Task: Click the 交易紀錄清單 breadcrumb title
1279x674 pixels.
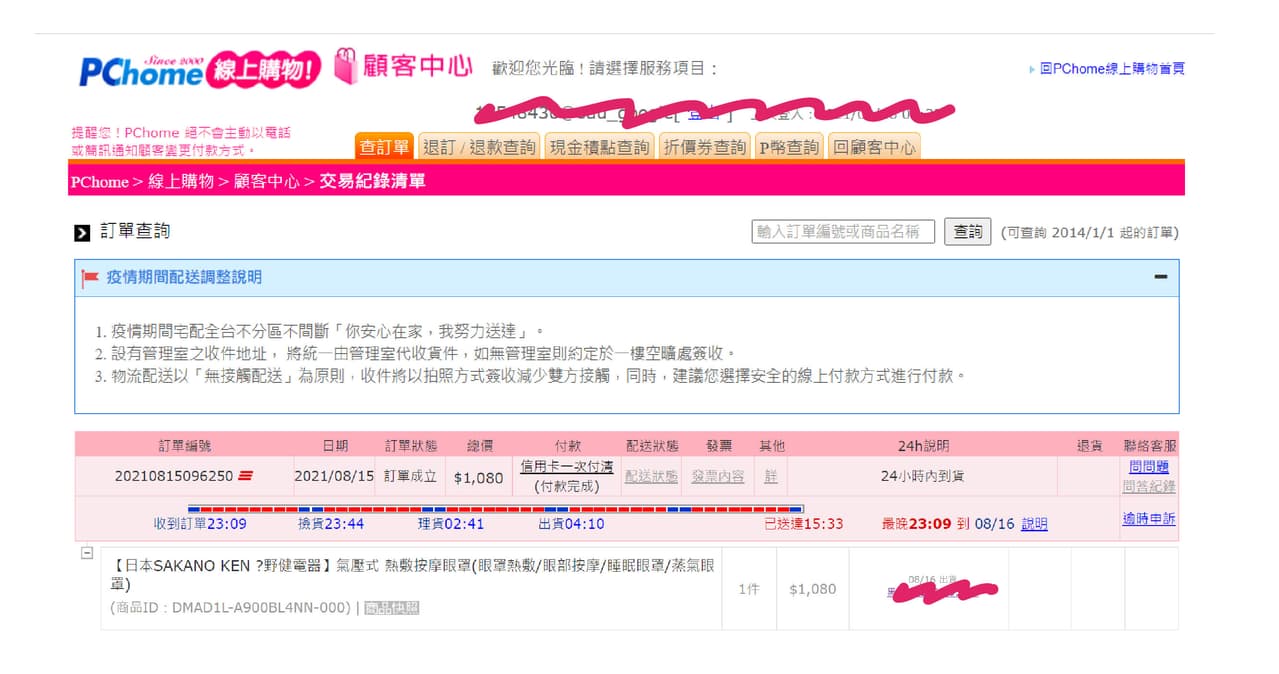Action: tap(372, 182)
